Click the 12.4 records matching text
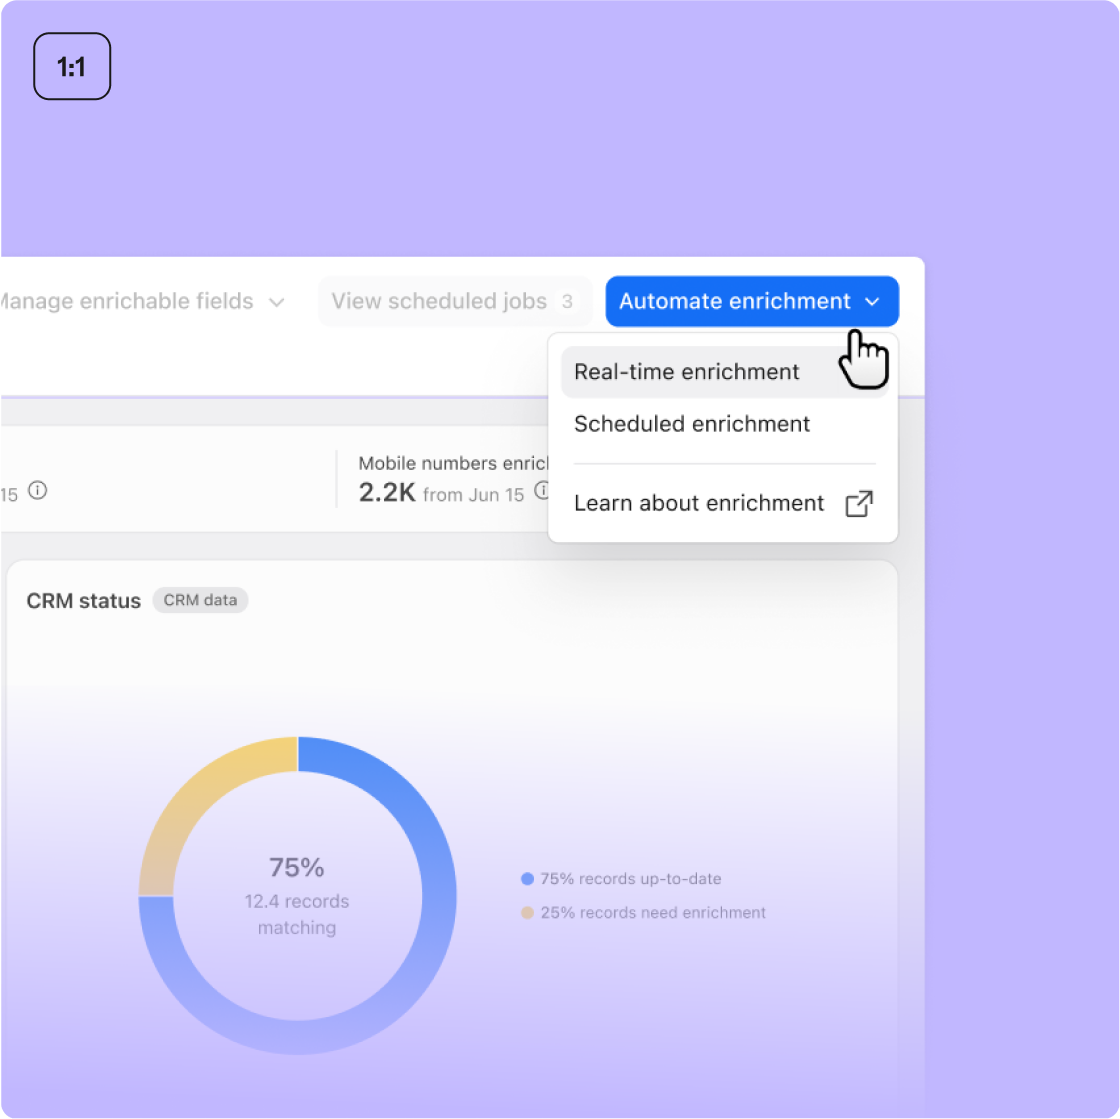1120x1119 pixels. point(296,914)
